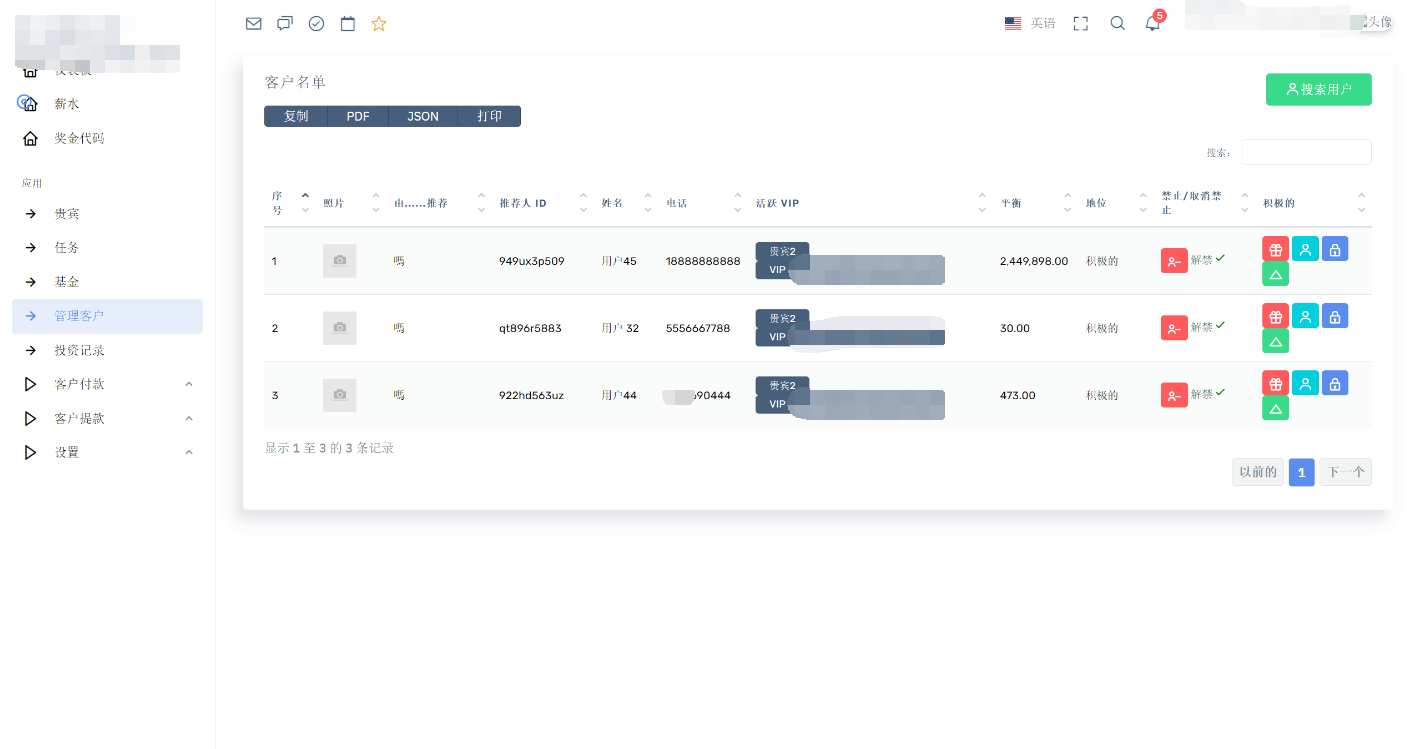Click blue lock icon in 922hd563uz row

pos(1335,383)
